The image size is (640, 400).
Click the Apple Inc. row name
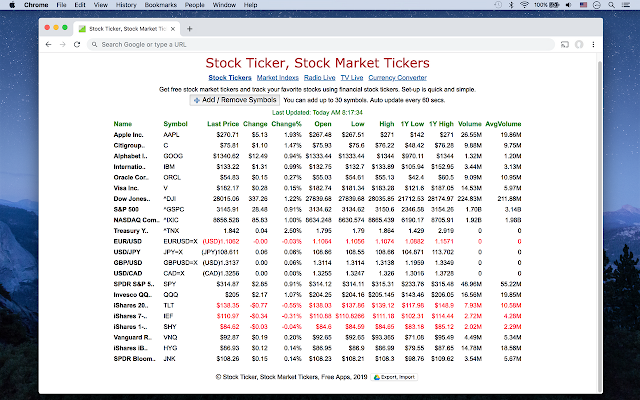point(129,135)
